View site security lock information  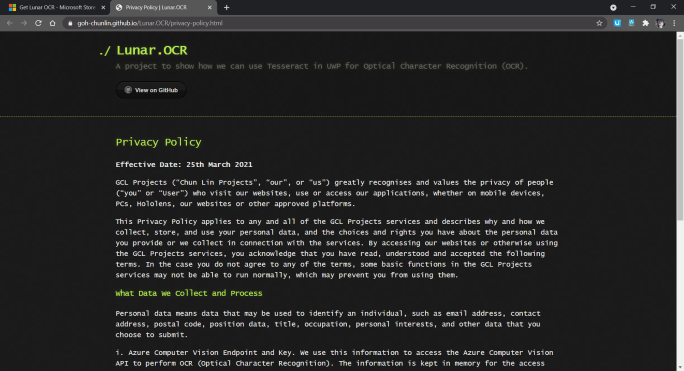70,23
